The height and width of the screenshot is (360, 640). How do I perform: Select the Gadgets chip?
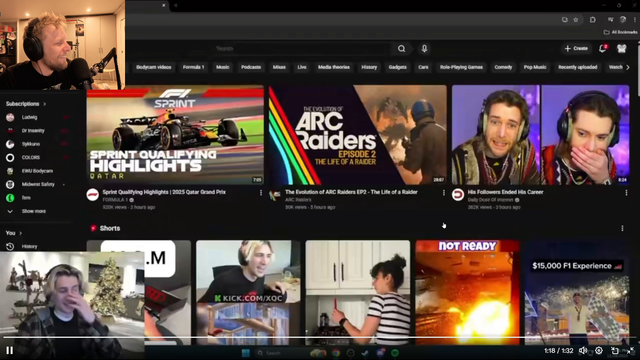[x=398, y=67]
